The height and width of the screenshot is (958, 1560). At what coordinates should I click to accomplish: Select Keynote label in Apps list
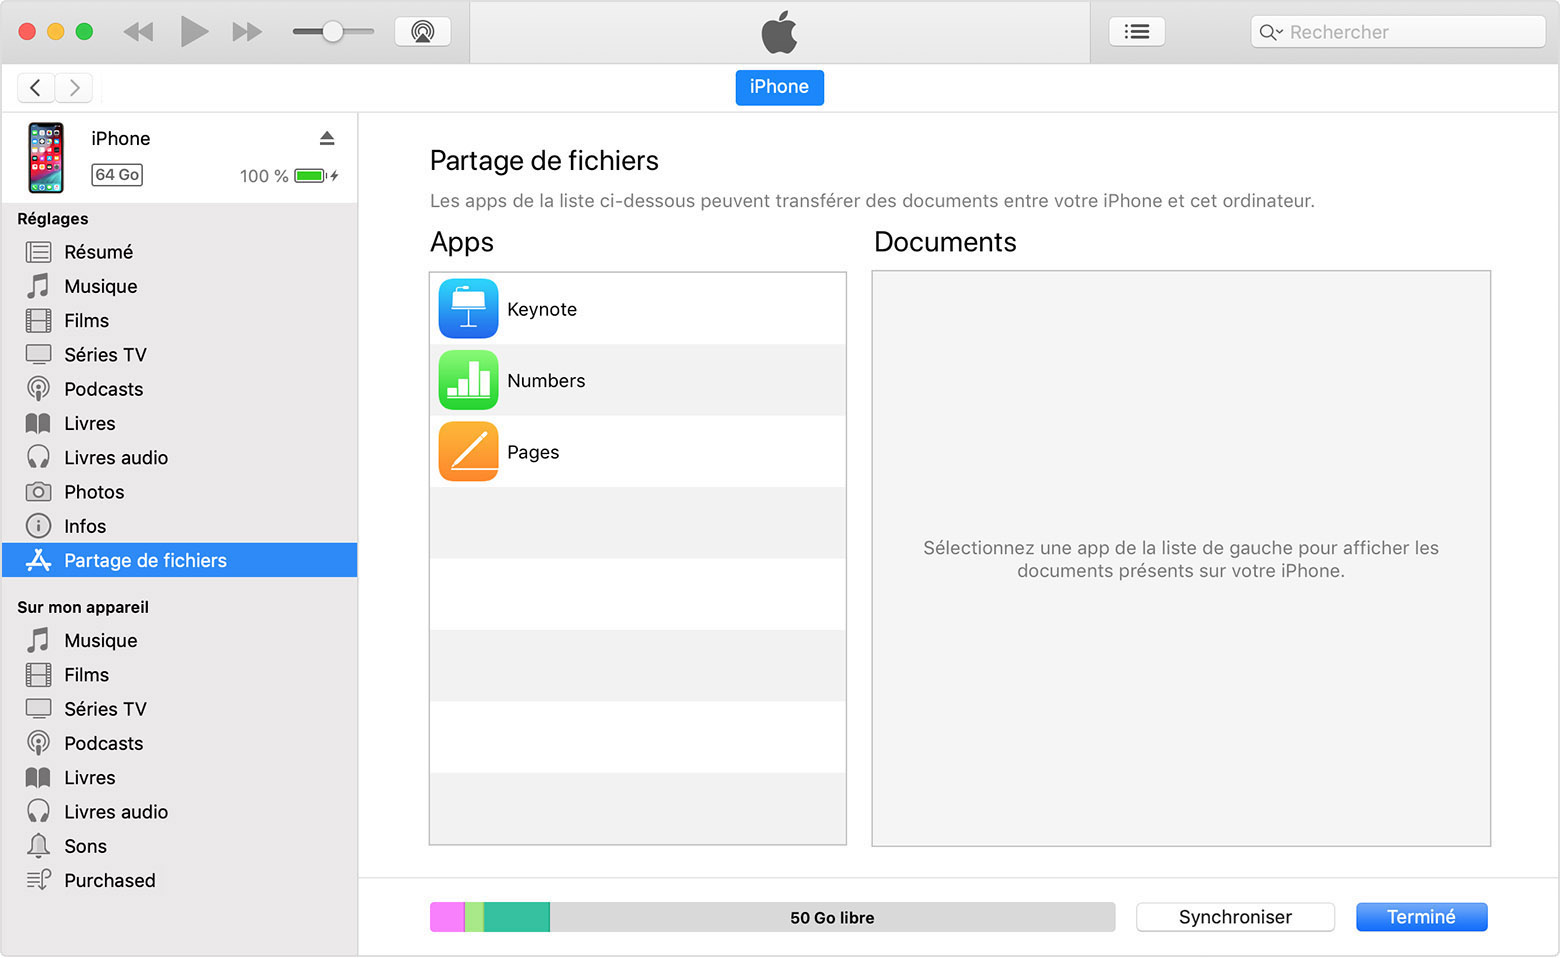pyautogui.click(x=542, y=309)
